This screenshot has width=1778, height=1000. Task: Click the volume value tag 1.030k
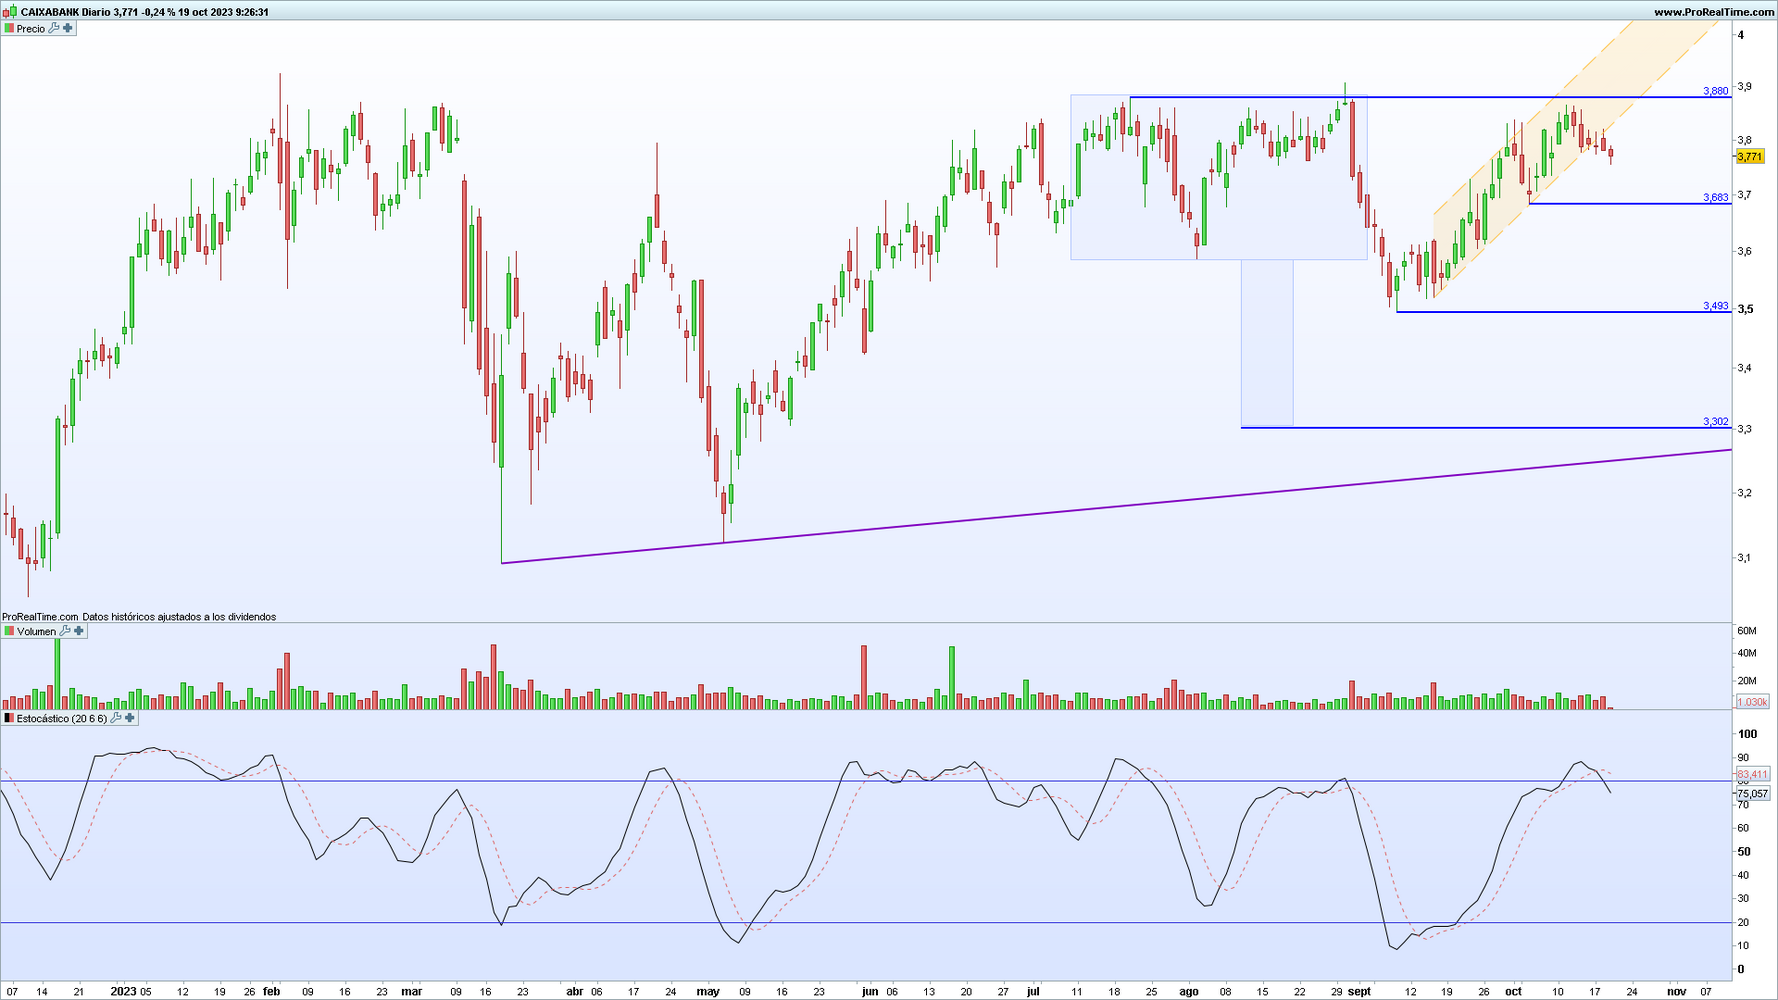[x=1752, y=702]
